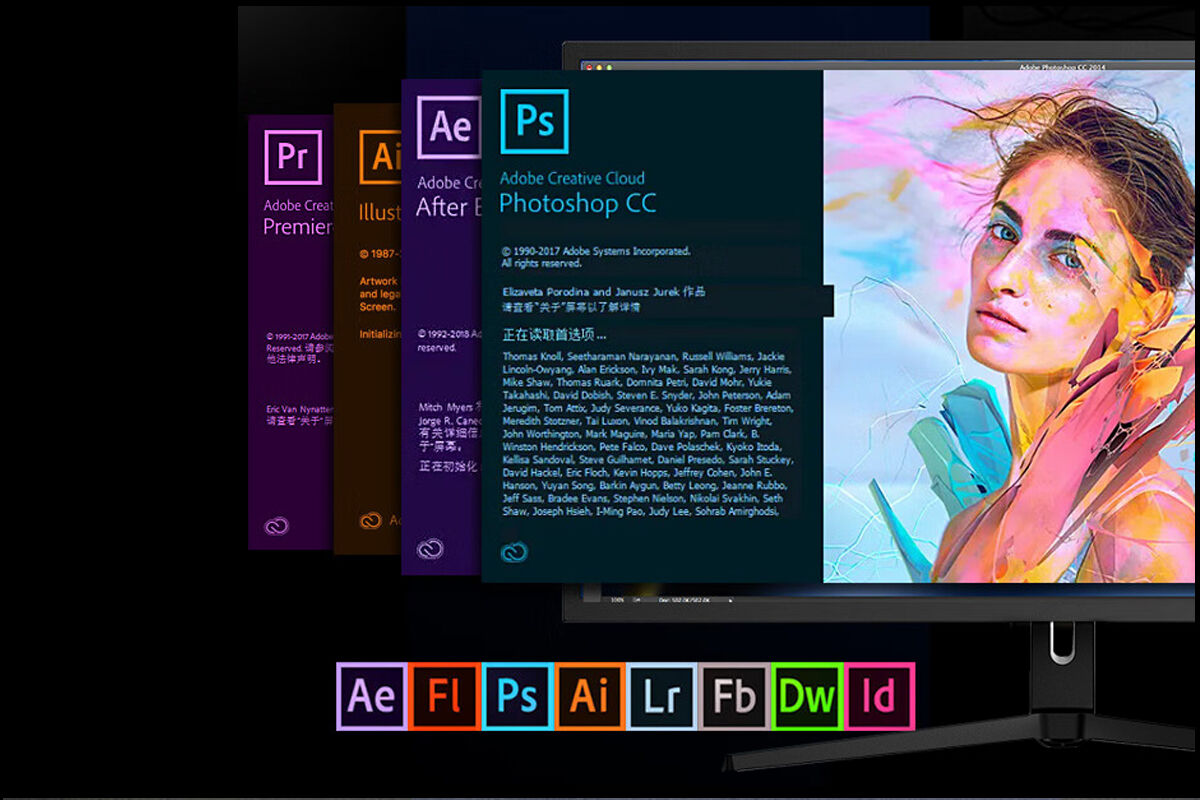The width and height of the screenshot is (1200, 800).
Task: Click the Flash Builder (Fb) icon
Action: [734, 696]
